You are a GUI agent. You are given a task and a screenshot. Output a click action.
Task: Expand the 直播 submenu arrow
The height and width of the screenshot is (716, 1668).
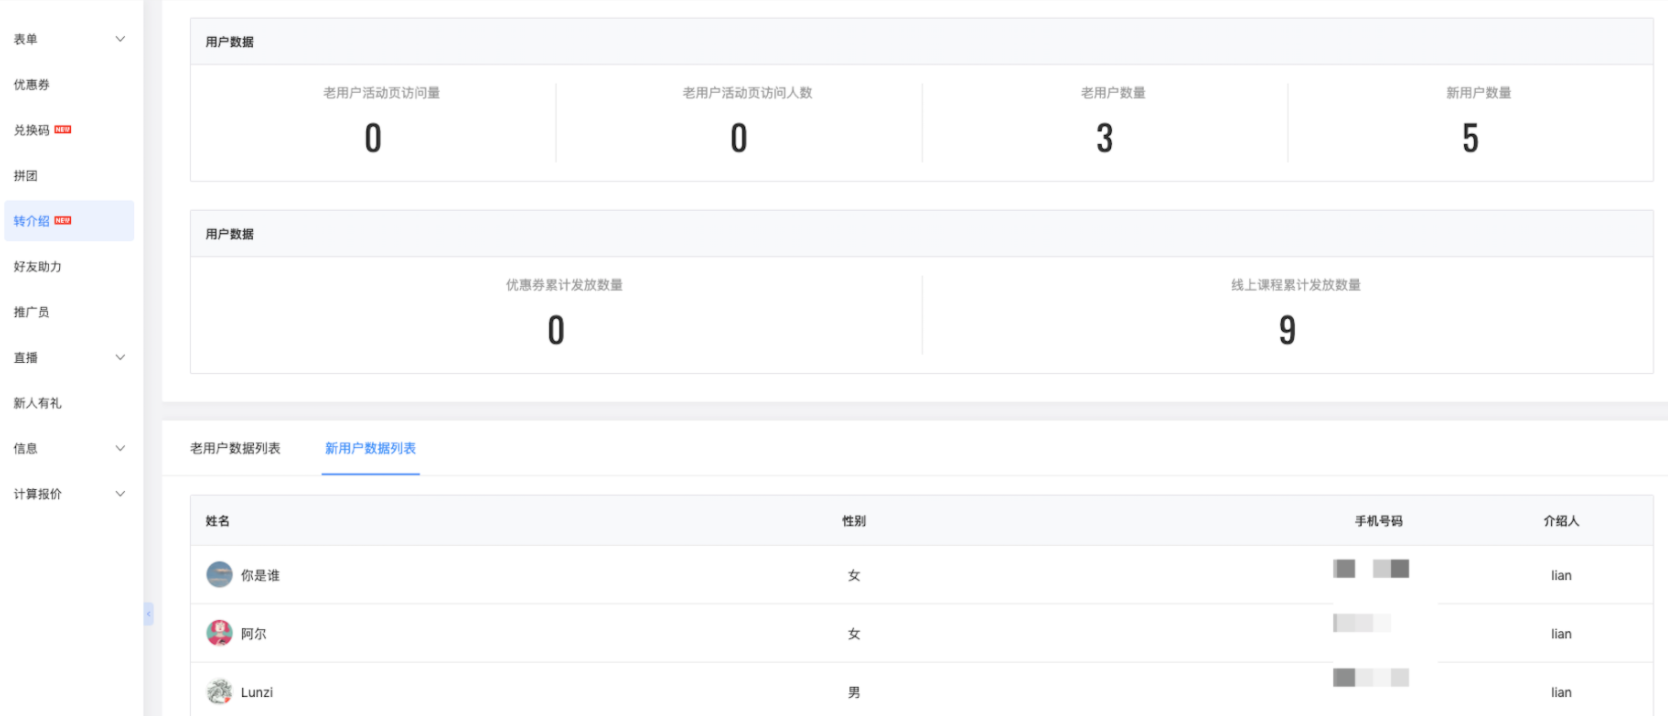pos(120,357)
